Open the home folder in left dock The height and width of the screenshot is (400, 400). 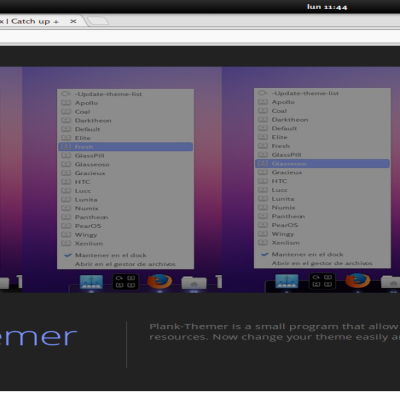point(194,282)
